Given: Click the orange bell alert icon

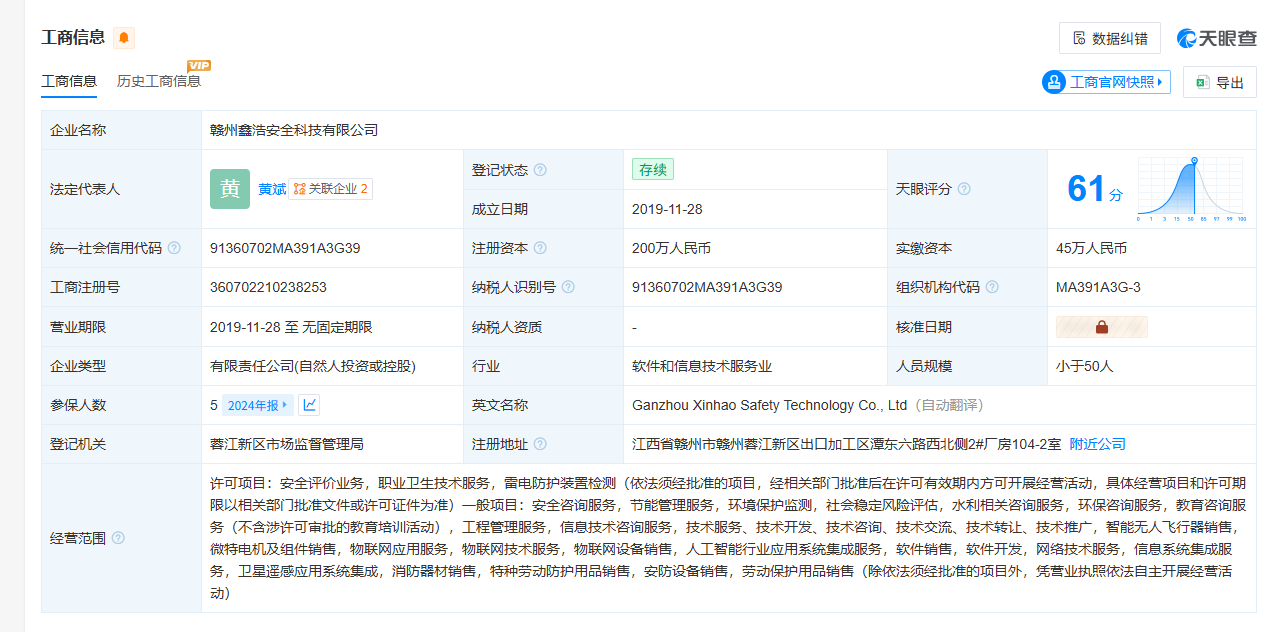Looking at the screenshot, I should coord(124,38).
